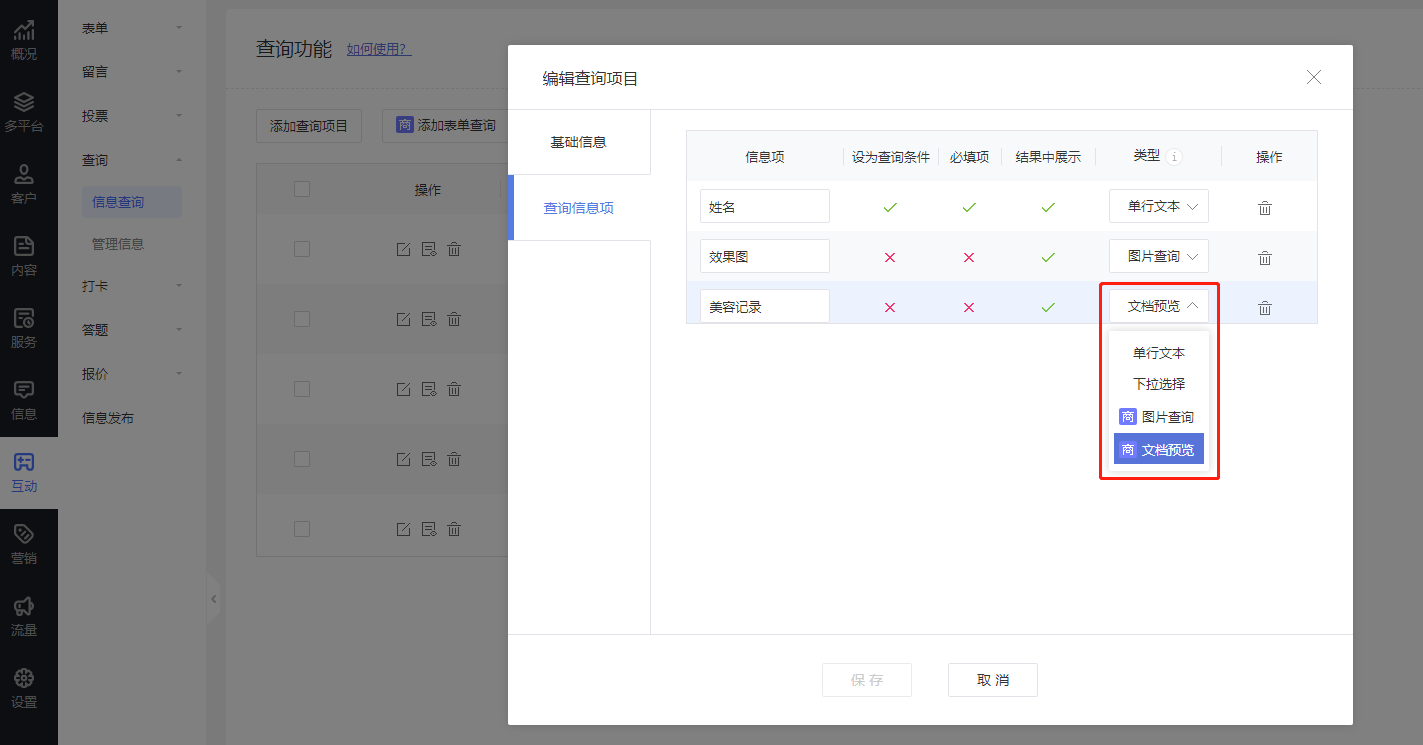Toggle 必填项 cross for 效果图 row

(x=968, y=257)
